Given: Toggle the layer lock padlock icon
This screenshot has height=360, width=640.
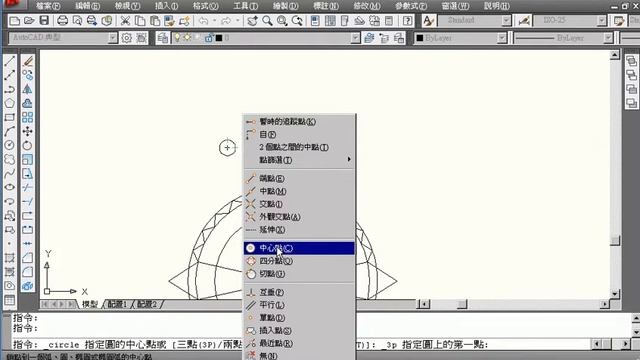Looking at the screenshot, I should [209, 38].
